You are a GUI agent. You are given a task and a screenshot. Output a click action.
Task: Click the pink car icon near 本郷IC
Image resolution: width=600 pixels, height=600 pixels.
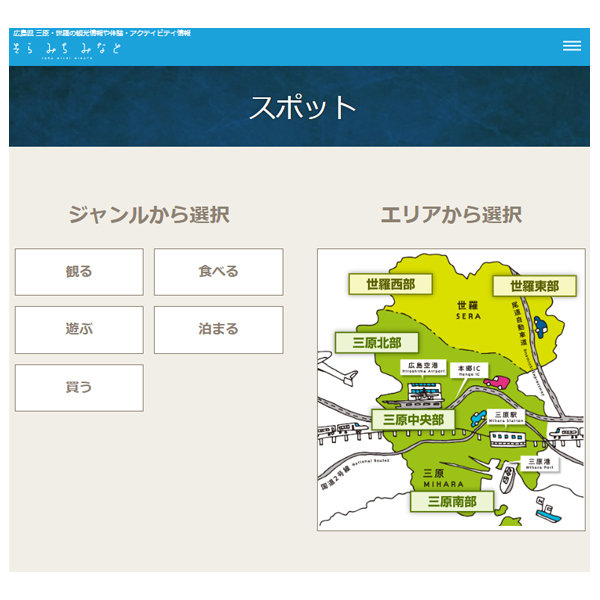494,381
